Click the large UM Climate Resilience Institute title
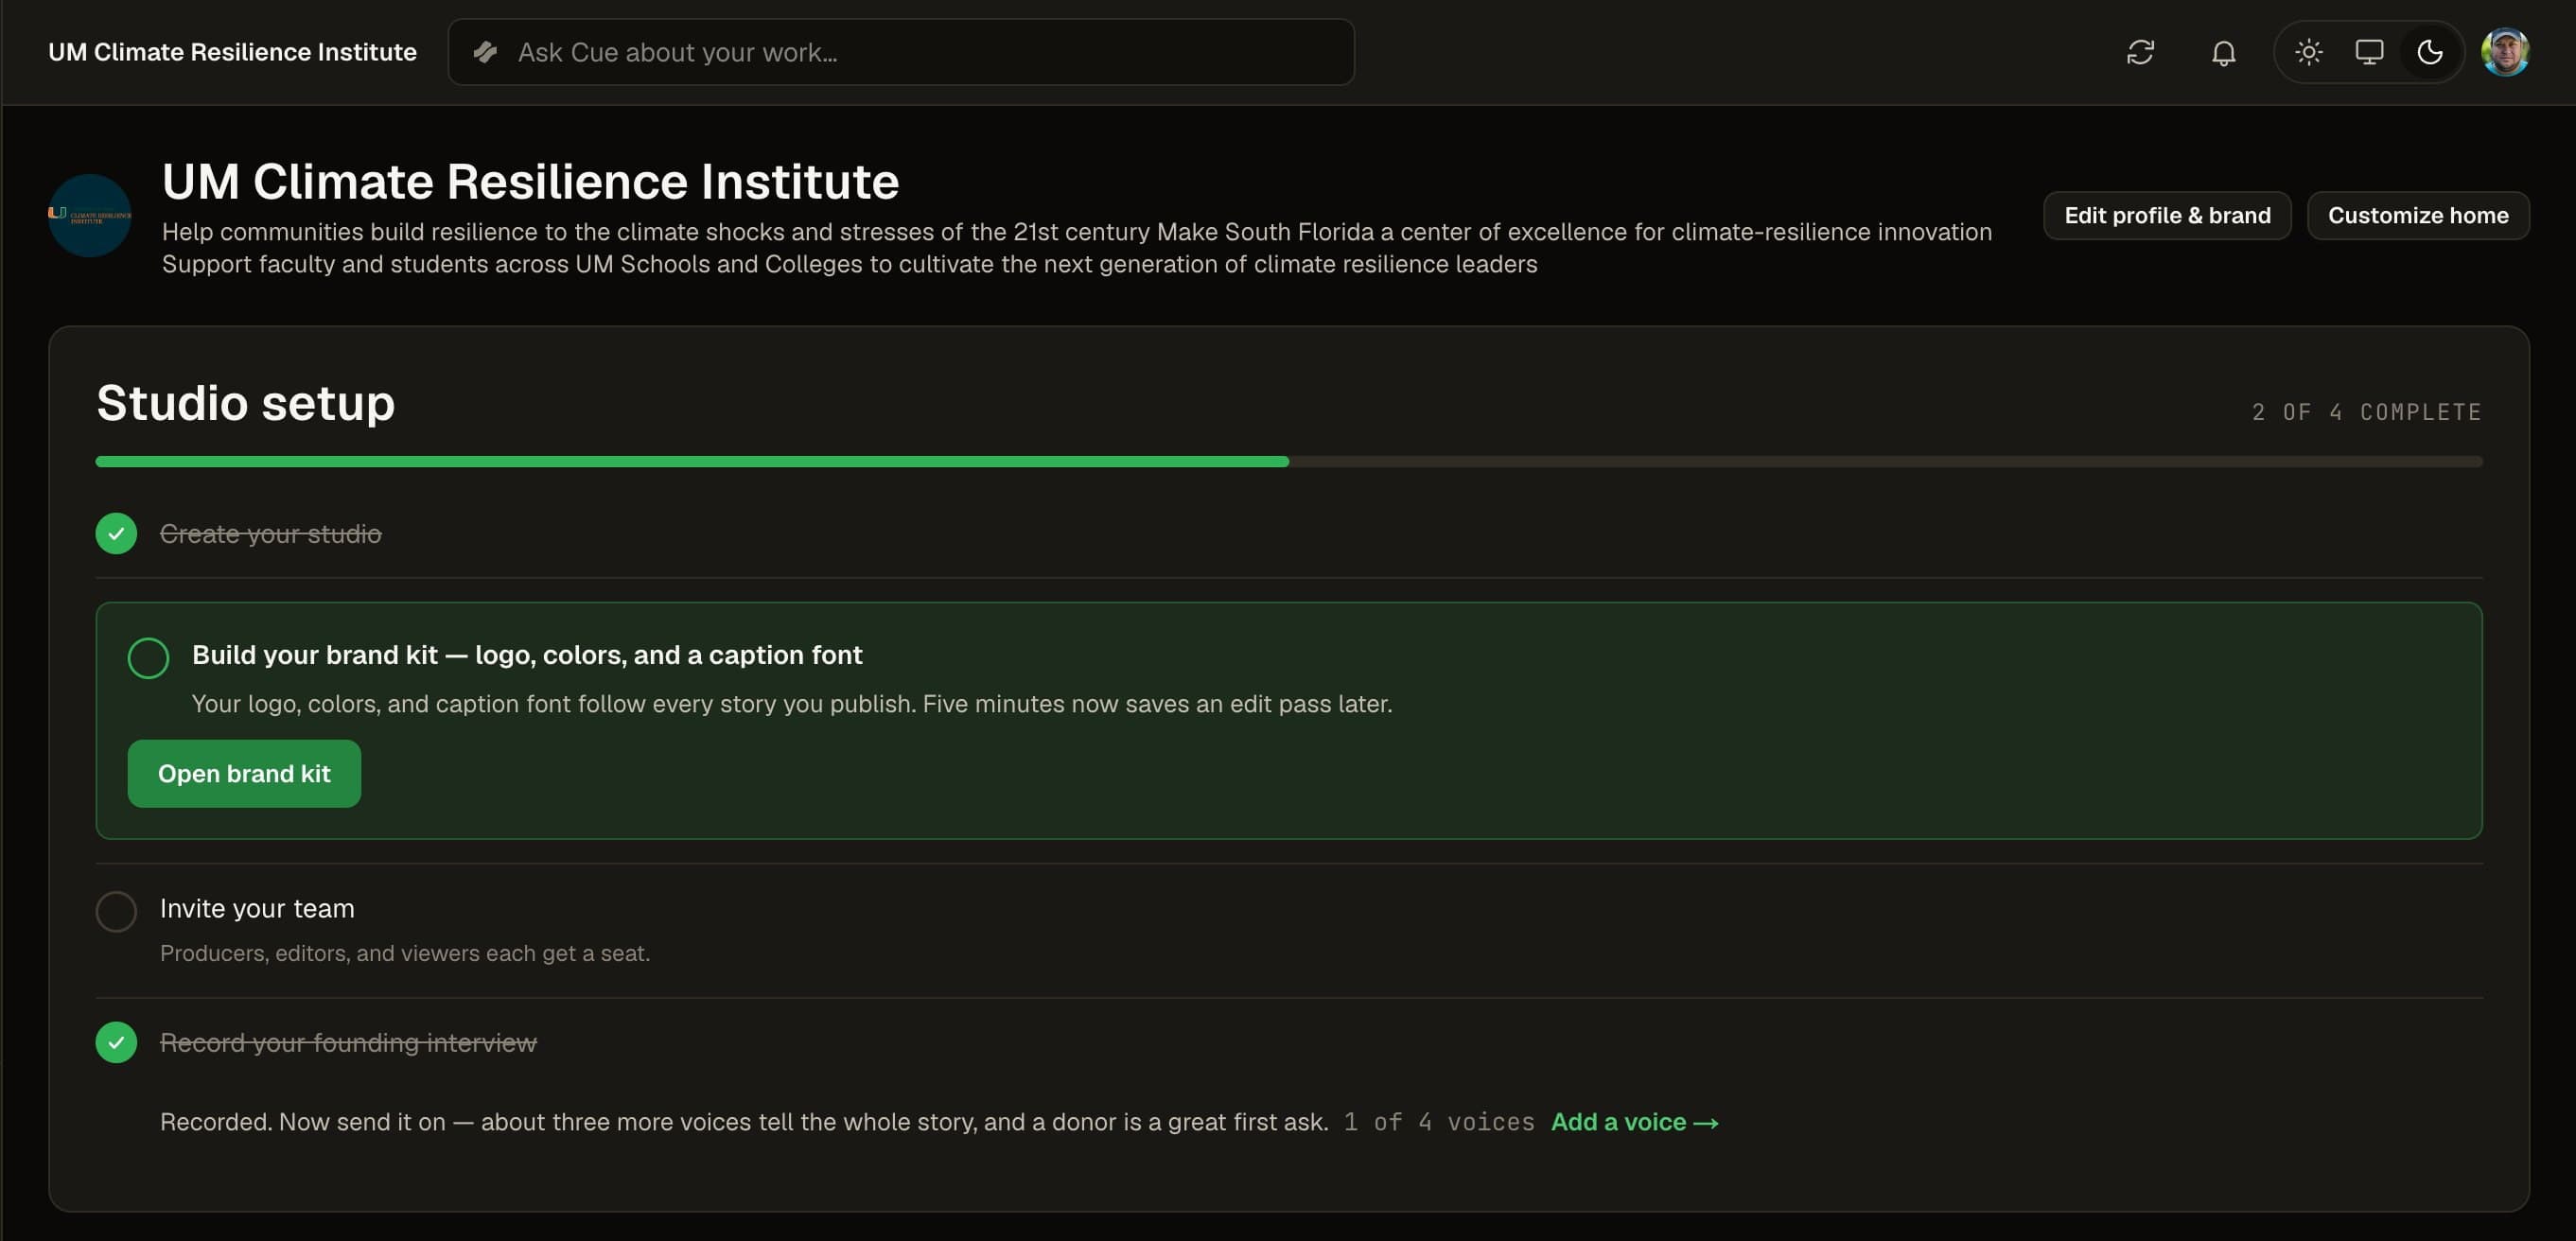 [x=530, y=182]
